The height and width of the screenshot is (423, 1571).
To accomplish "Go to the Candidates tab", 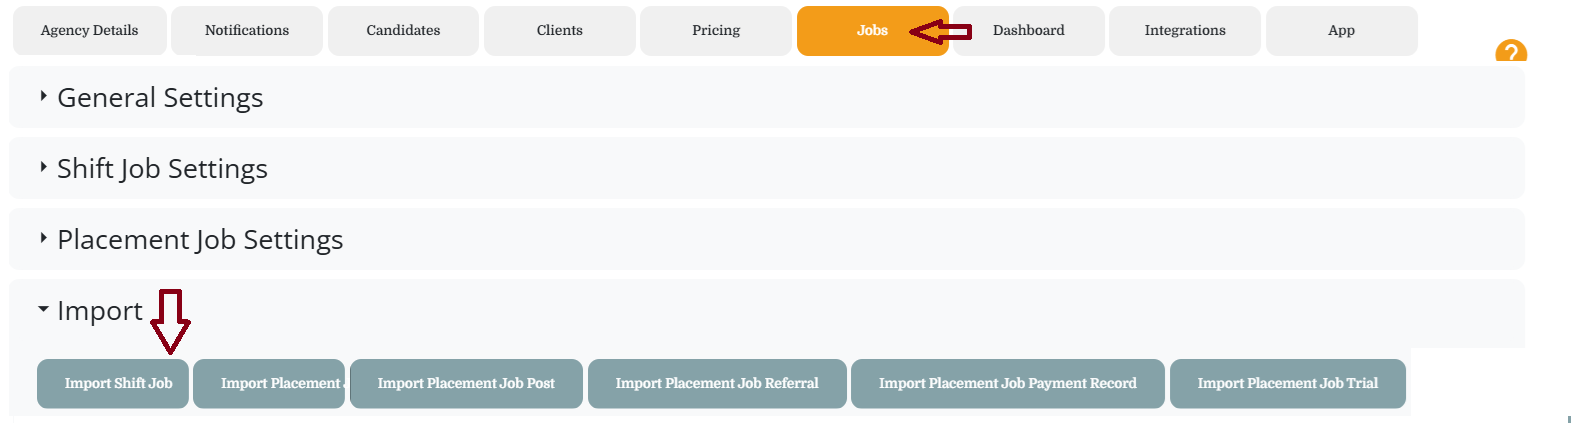I will pos(403,31).
